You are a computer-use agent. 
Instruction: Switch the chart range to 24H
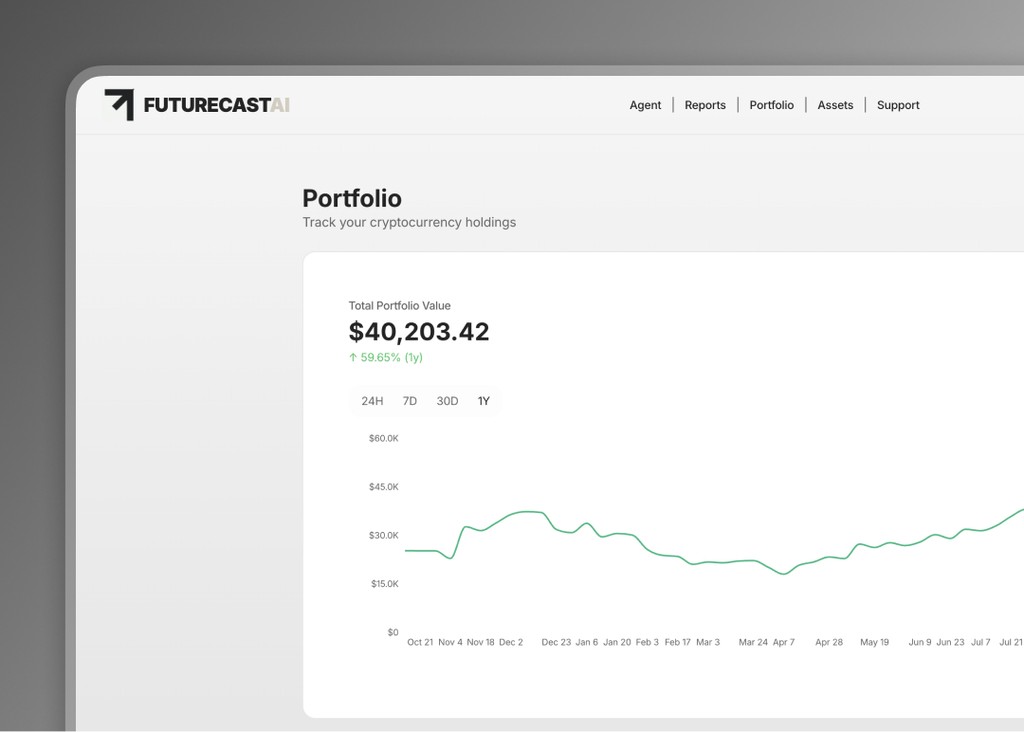(x=372, y=401)
